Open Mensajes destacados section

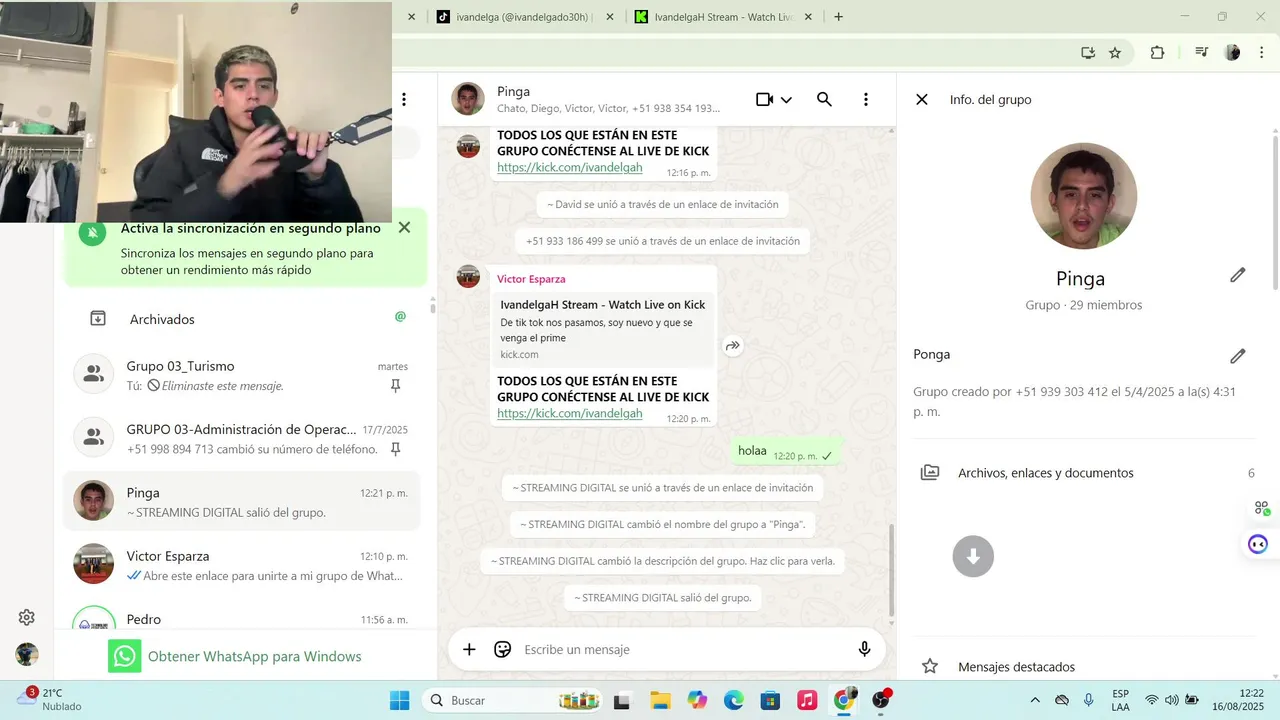(1084, 666)
